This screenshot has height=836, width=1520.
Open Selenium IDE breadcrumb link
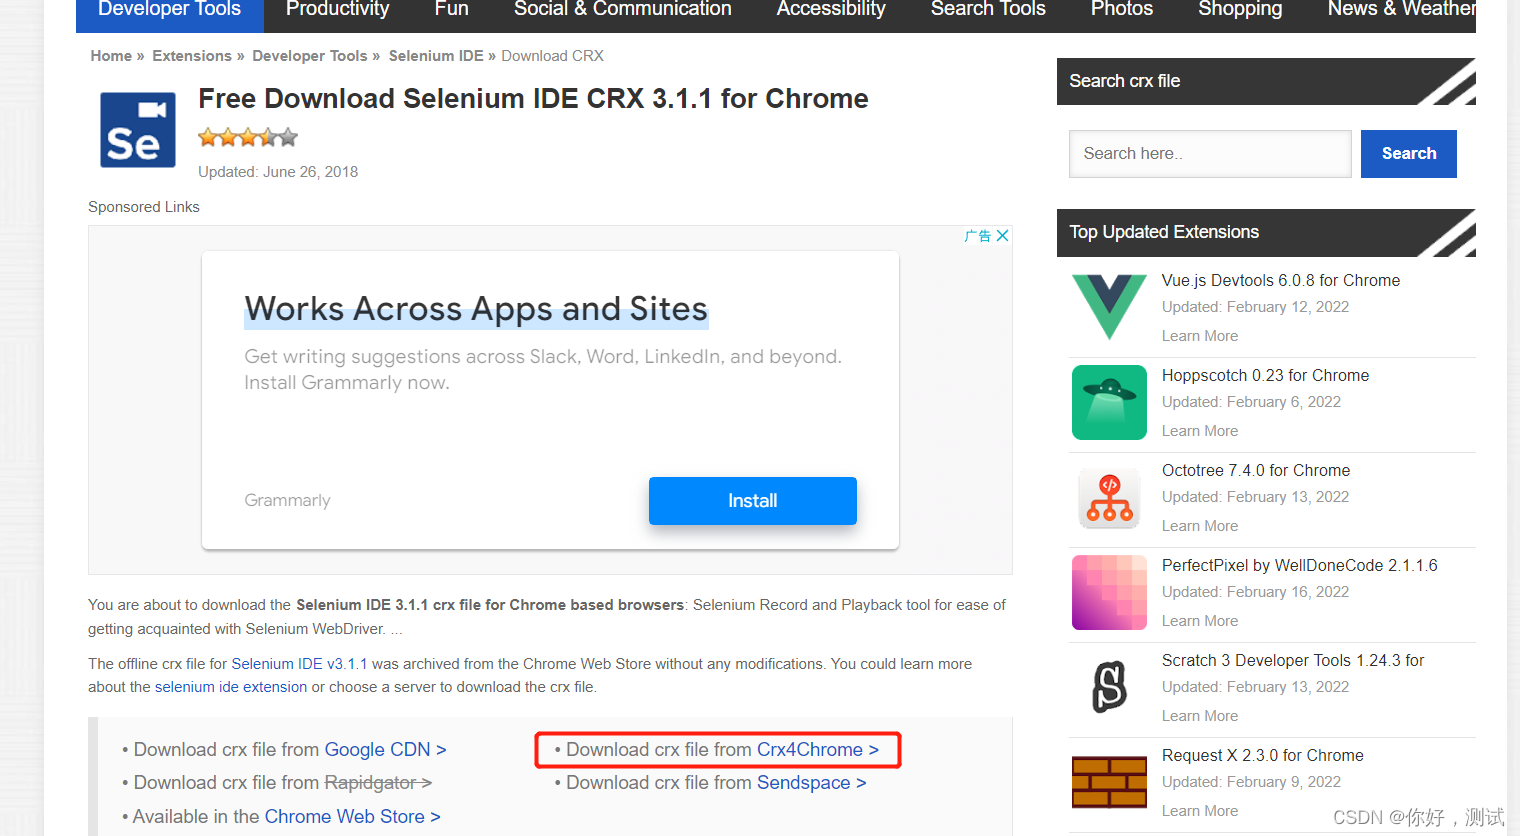coord(436,56)
